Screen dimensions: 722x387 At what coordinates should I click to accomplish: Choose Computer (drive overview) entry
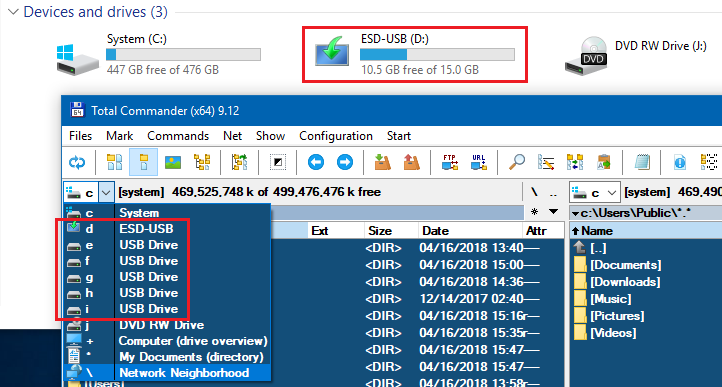(x=167, y=341)
